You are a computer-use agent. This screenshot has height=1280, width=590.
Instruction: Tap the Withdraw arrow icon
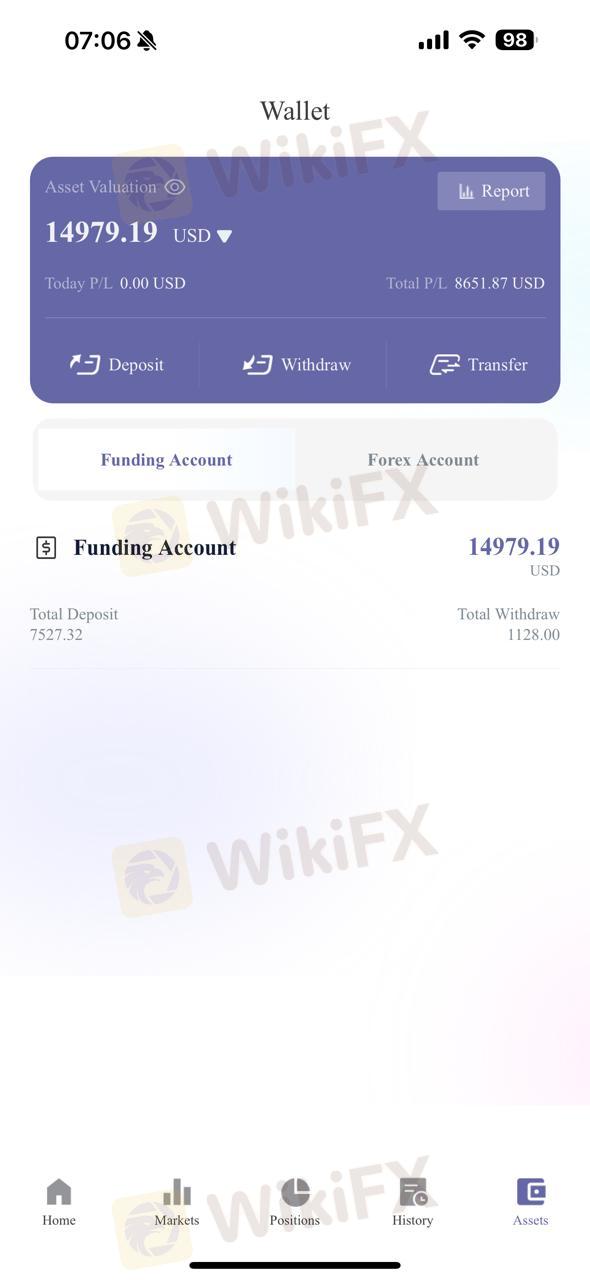257,364
